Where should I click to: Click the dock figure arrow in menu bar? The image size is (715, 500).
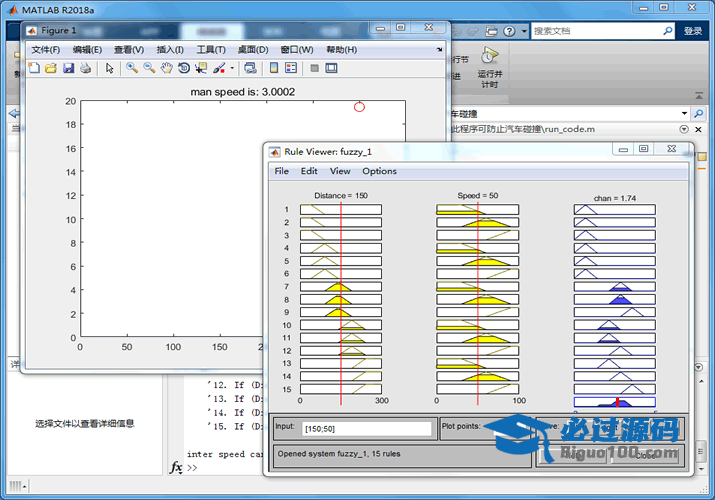439,49
